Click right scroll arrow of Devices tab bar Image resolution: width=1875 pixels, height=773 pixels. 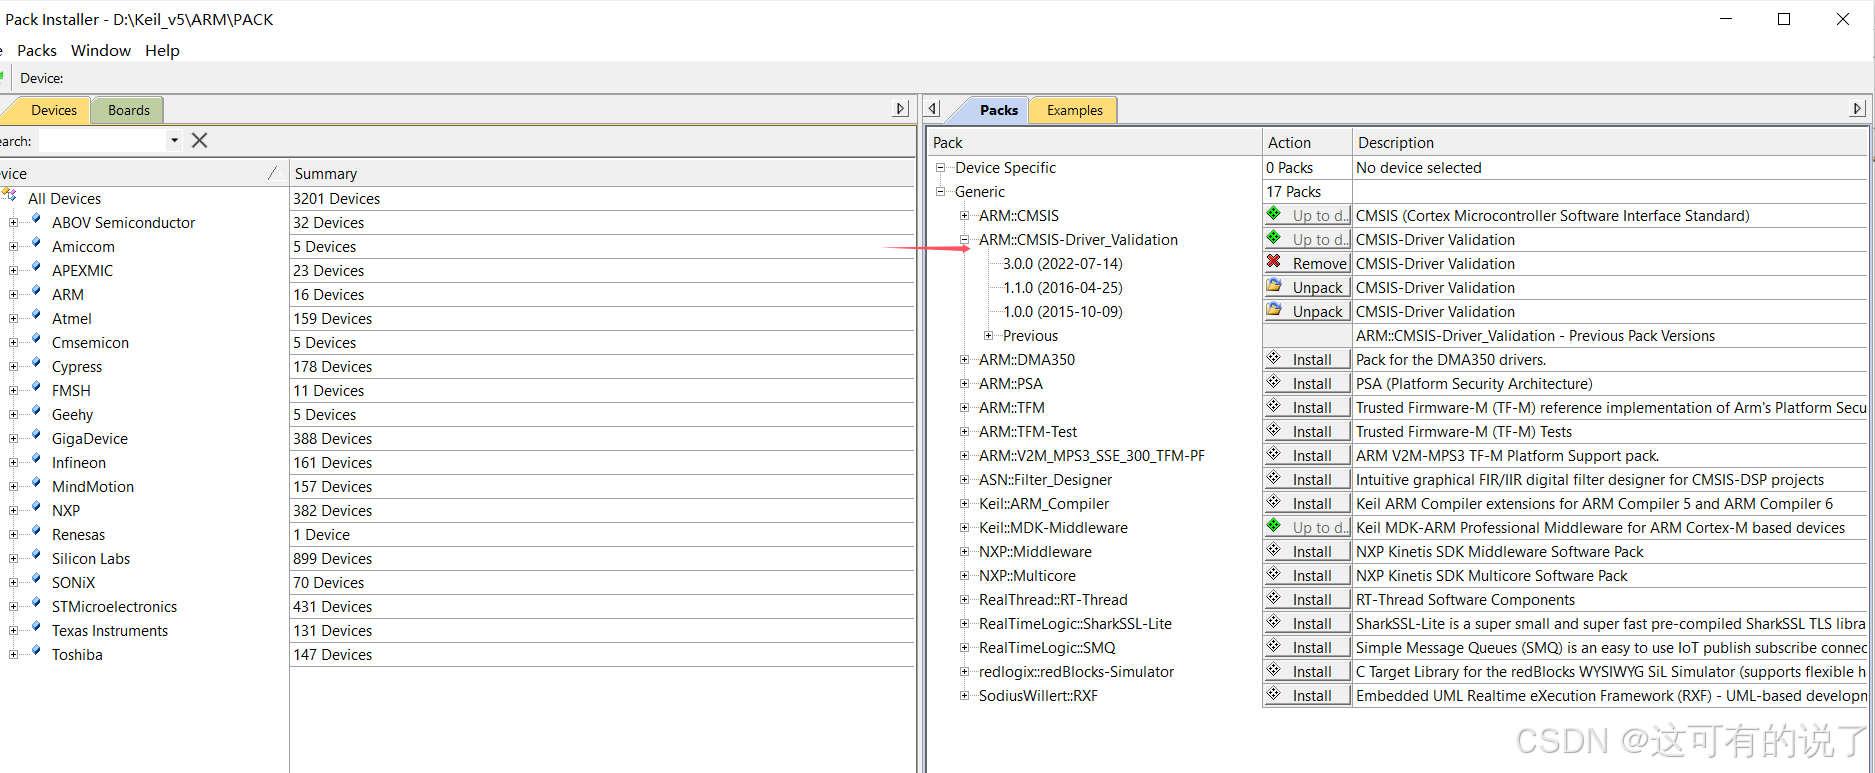click(x=901, y=109)
